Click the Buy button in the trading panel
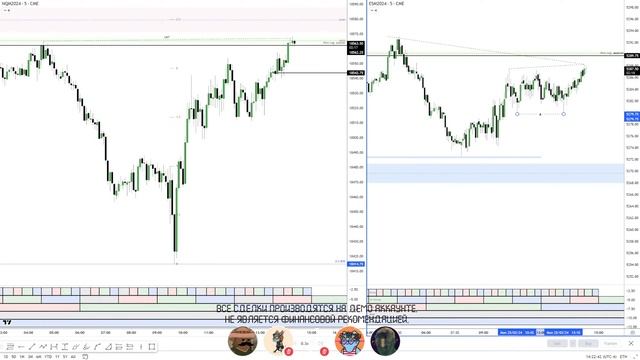 [588, 344]
